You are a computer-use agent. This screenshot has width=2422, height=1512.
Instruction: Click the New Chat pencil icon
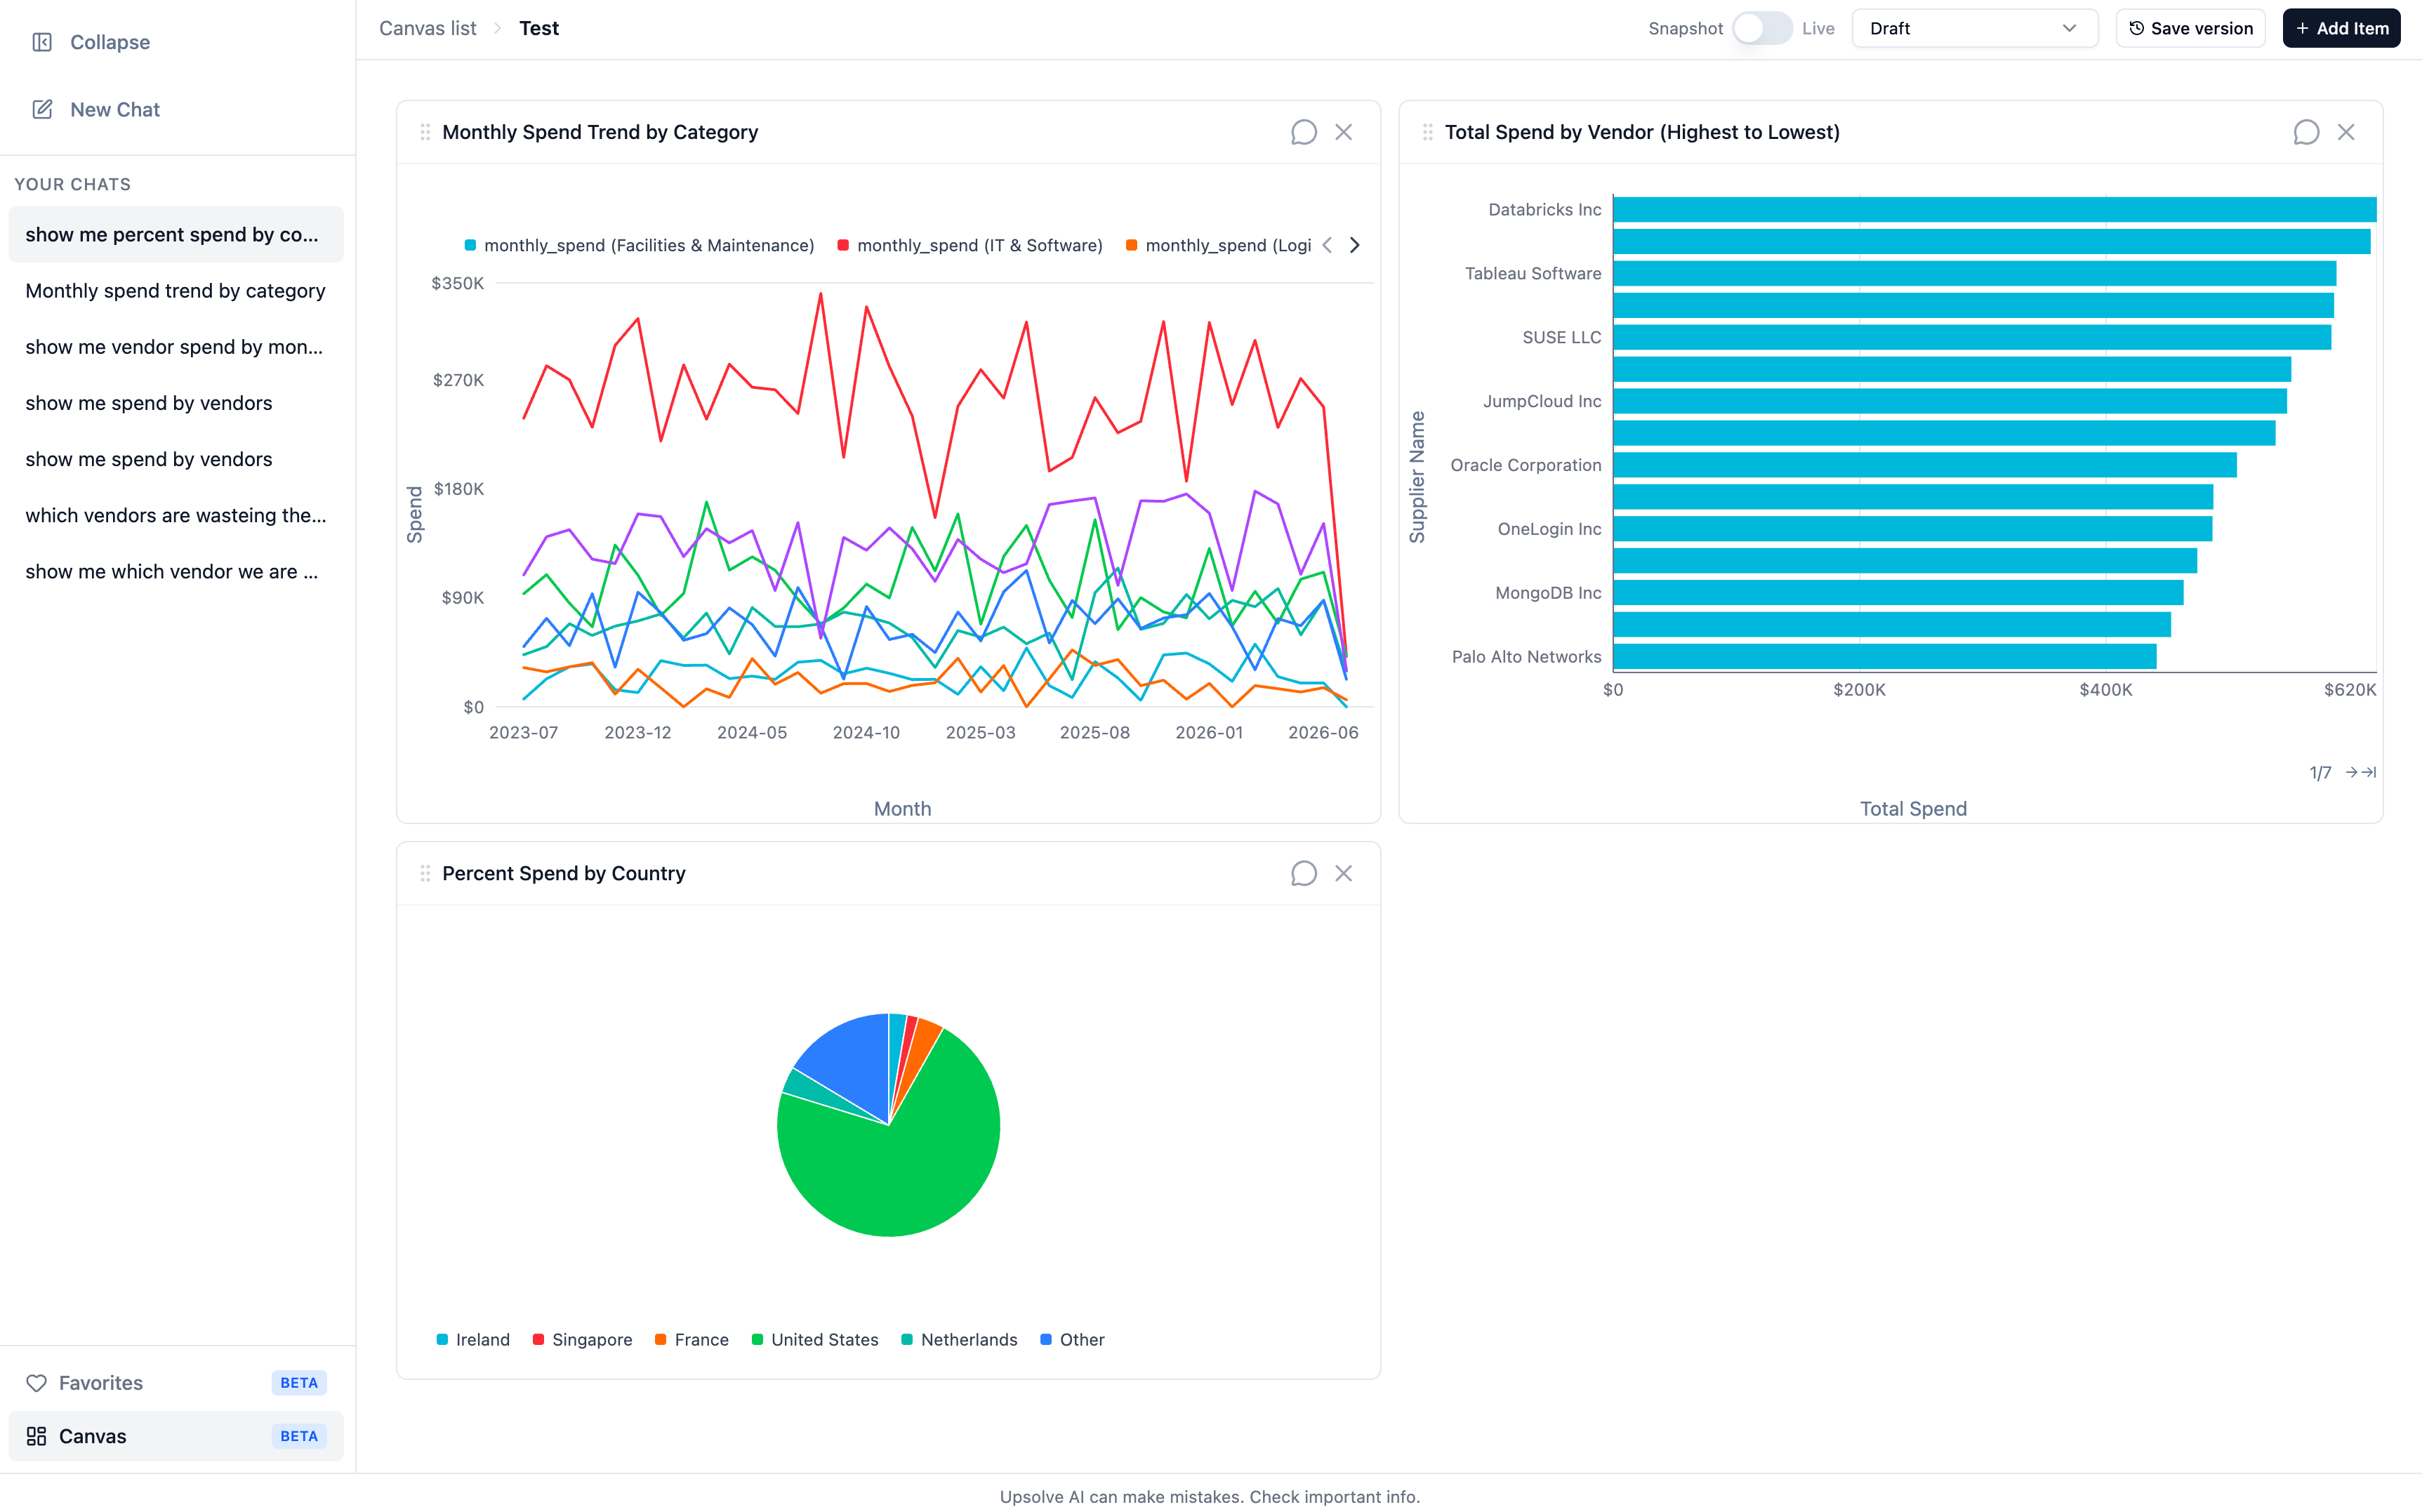click(42, 109)
